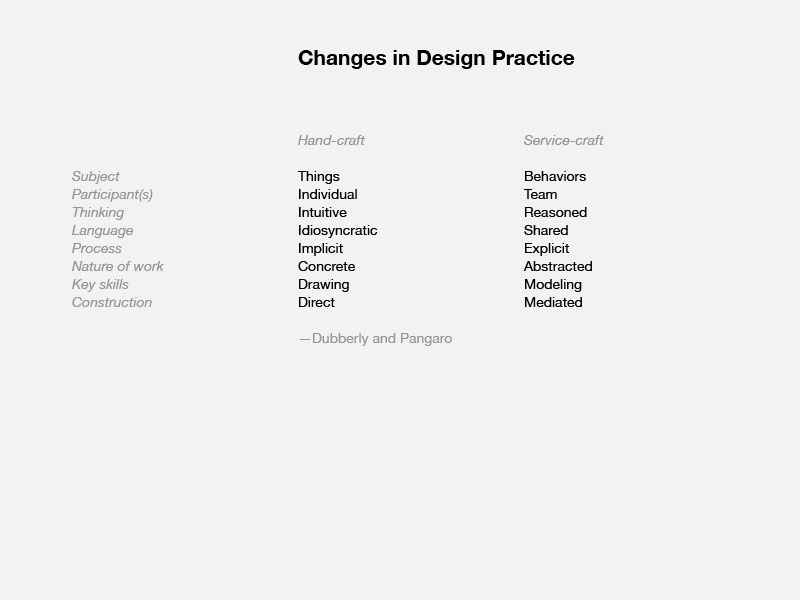This screenshot has width=800, height=600.
Task: Select the word Idiosyncratic
Action: coord(338,231)
